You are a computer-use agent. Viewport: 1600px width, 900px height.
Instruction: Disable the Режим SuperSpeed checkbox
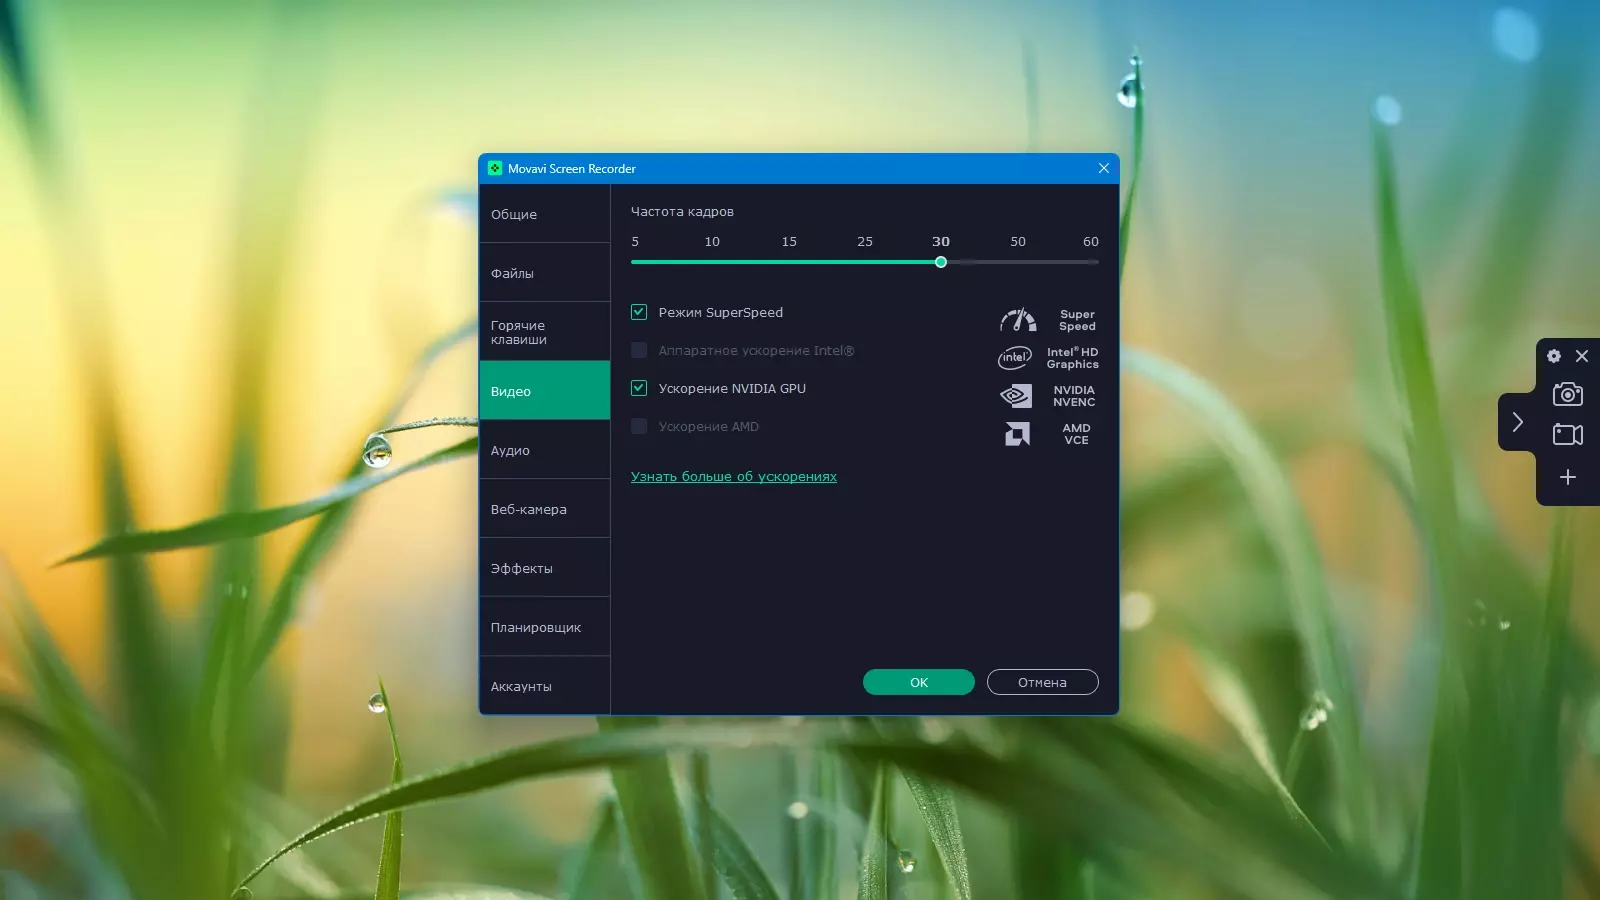coord(639,312)
